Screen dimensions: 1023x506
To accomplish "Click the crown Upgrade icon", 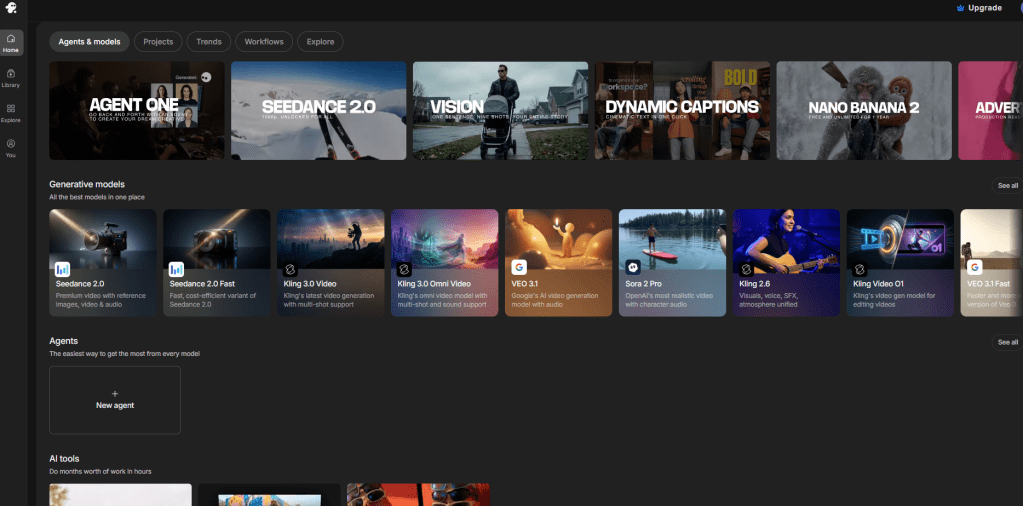I will click(960, 8).
